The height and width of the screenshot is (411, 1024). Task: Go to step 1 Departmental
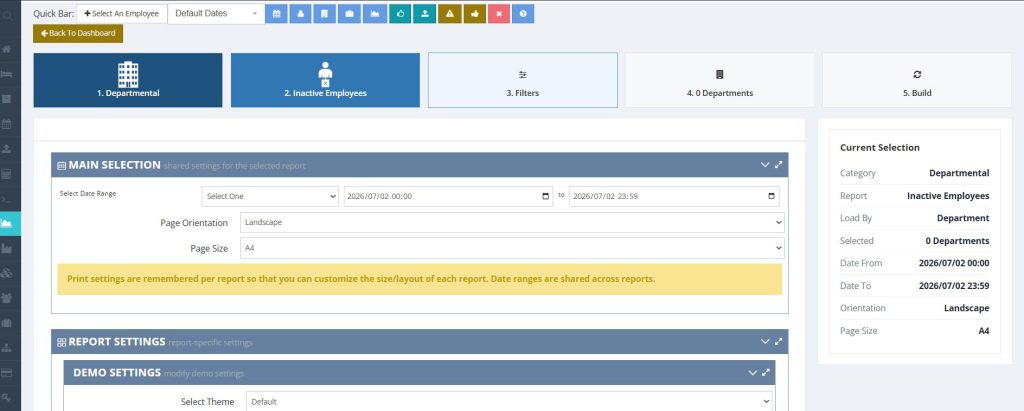(128, 80)
